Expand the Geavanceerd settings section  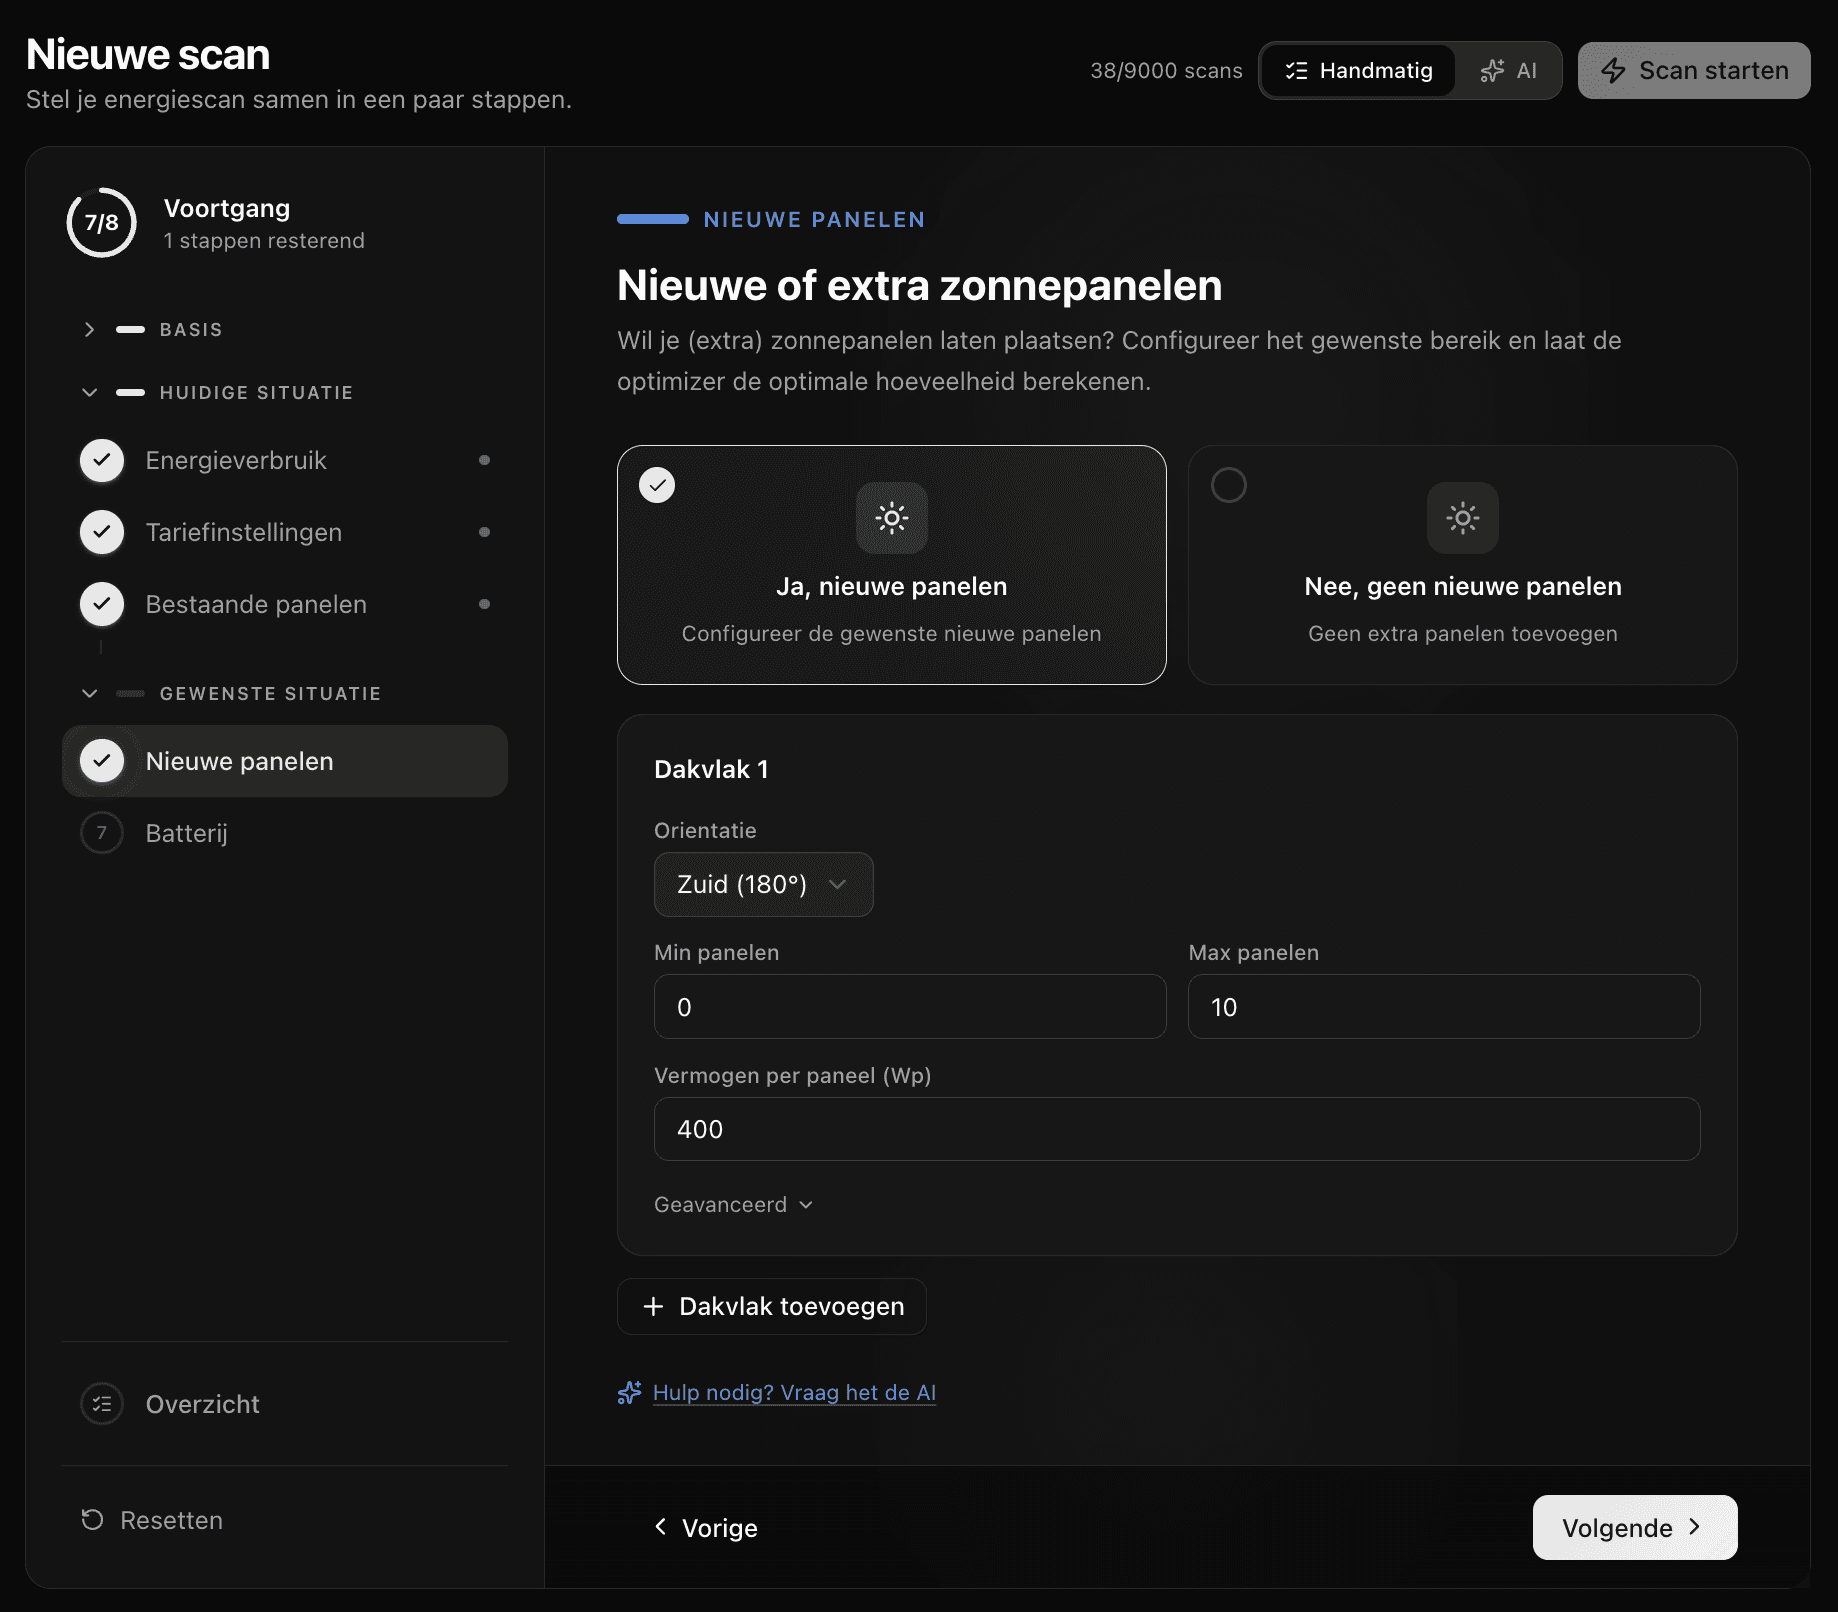pyautogui.click(x=733, y=1205)
